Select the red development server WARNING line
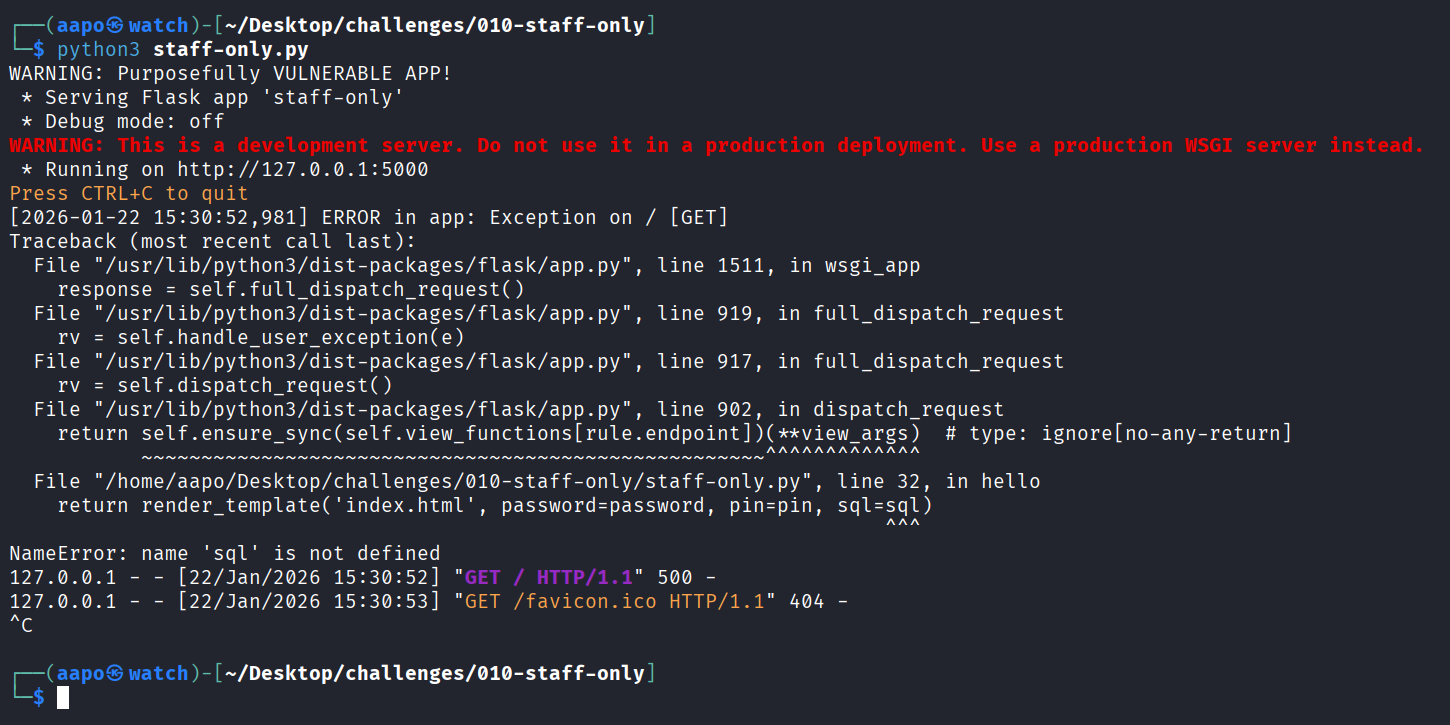Screen dimensions: 1450x725 (x=716, y=145)
